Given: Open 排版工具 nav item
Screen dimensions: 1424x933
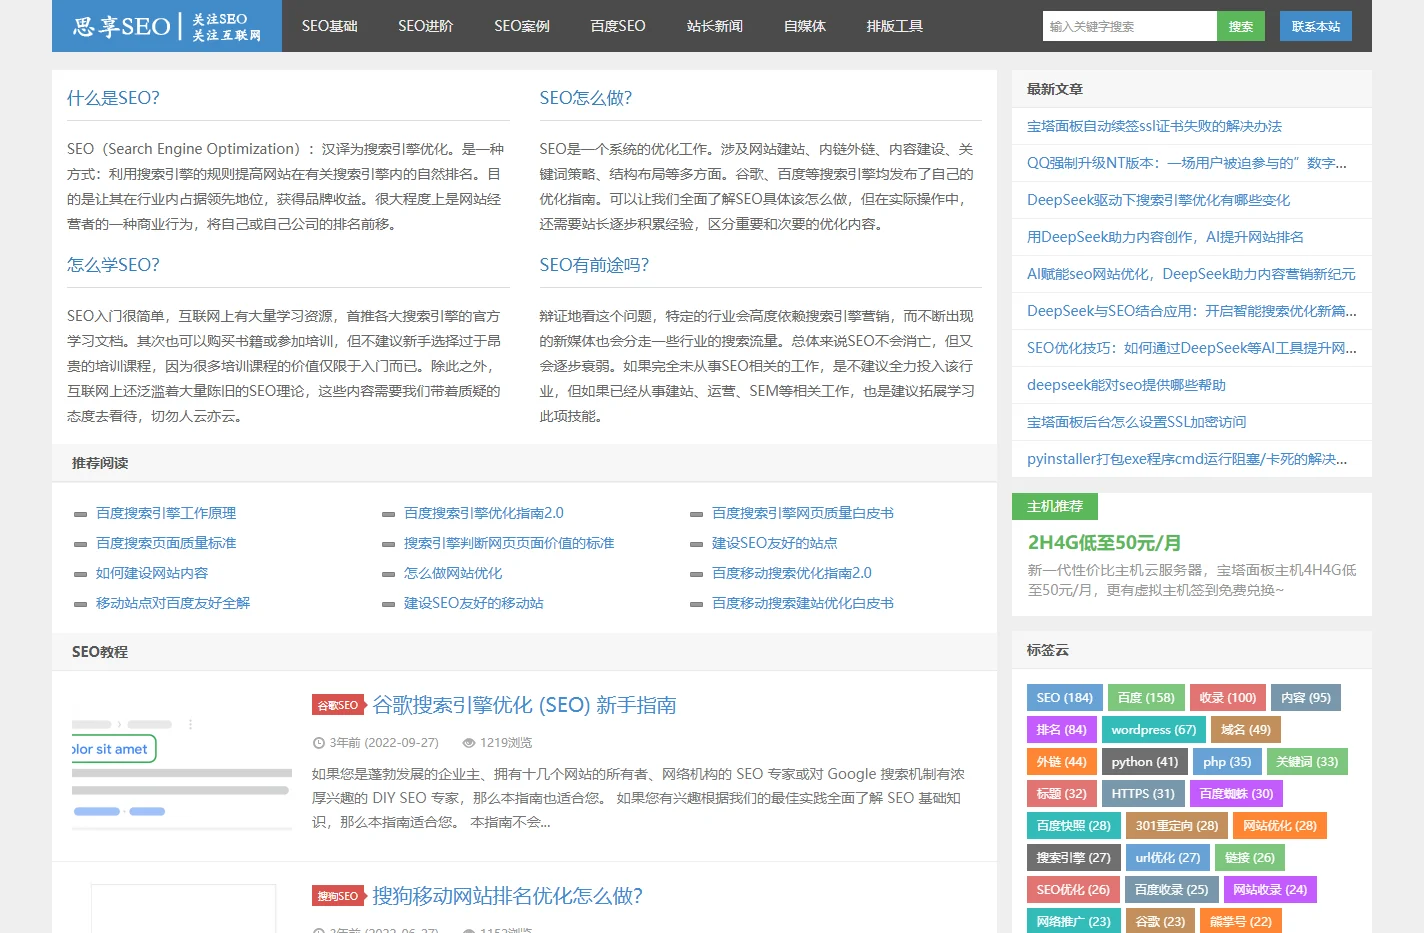Looking at the screenshot, I should [x=895, y=26].
